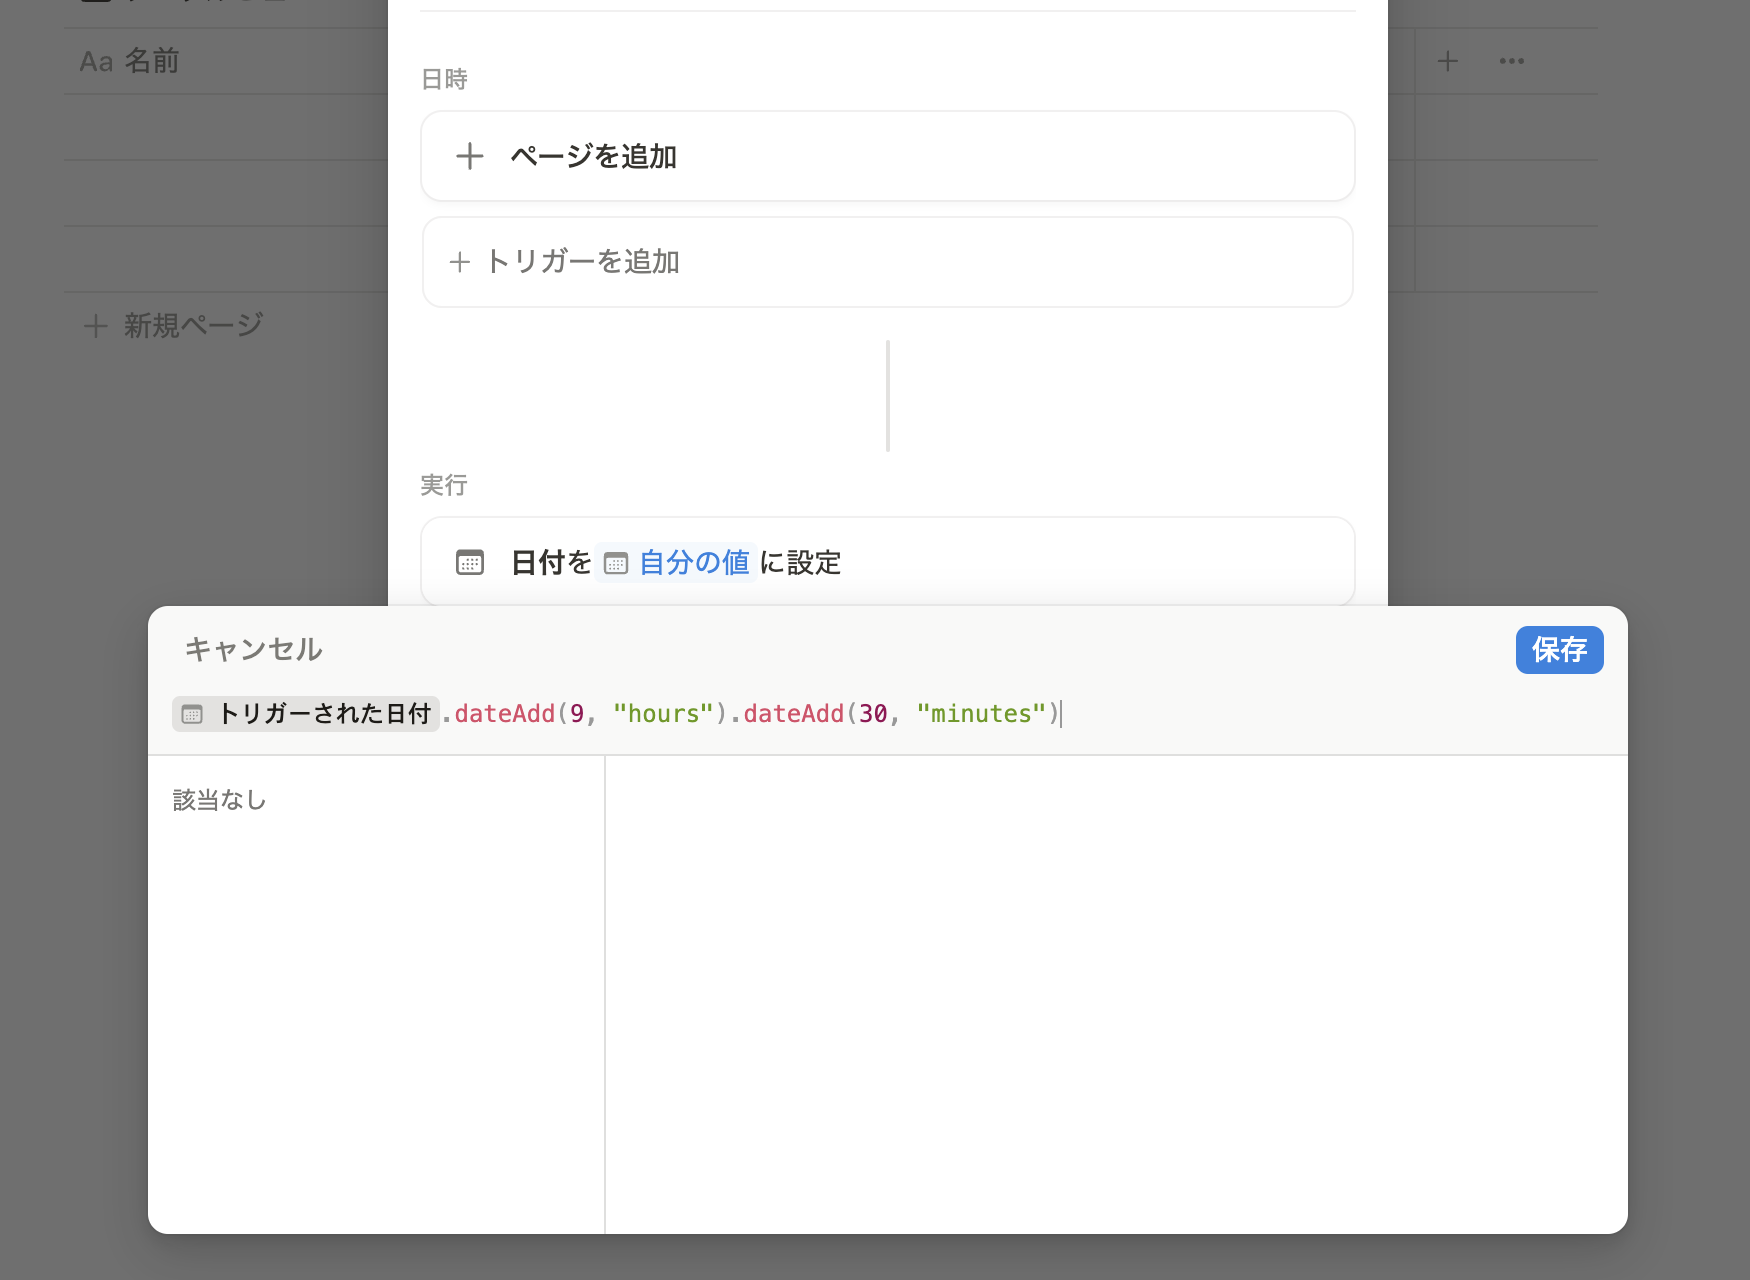Image resolution: width=1750 pixels, height=1280 pixels.
Task: Open the 自分の値 value selector
Action: (x=677, y=562)
